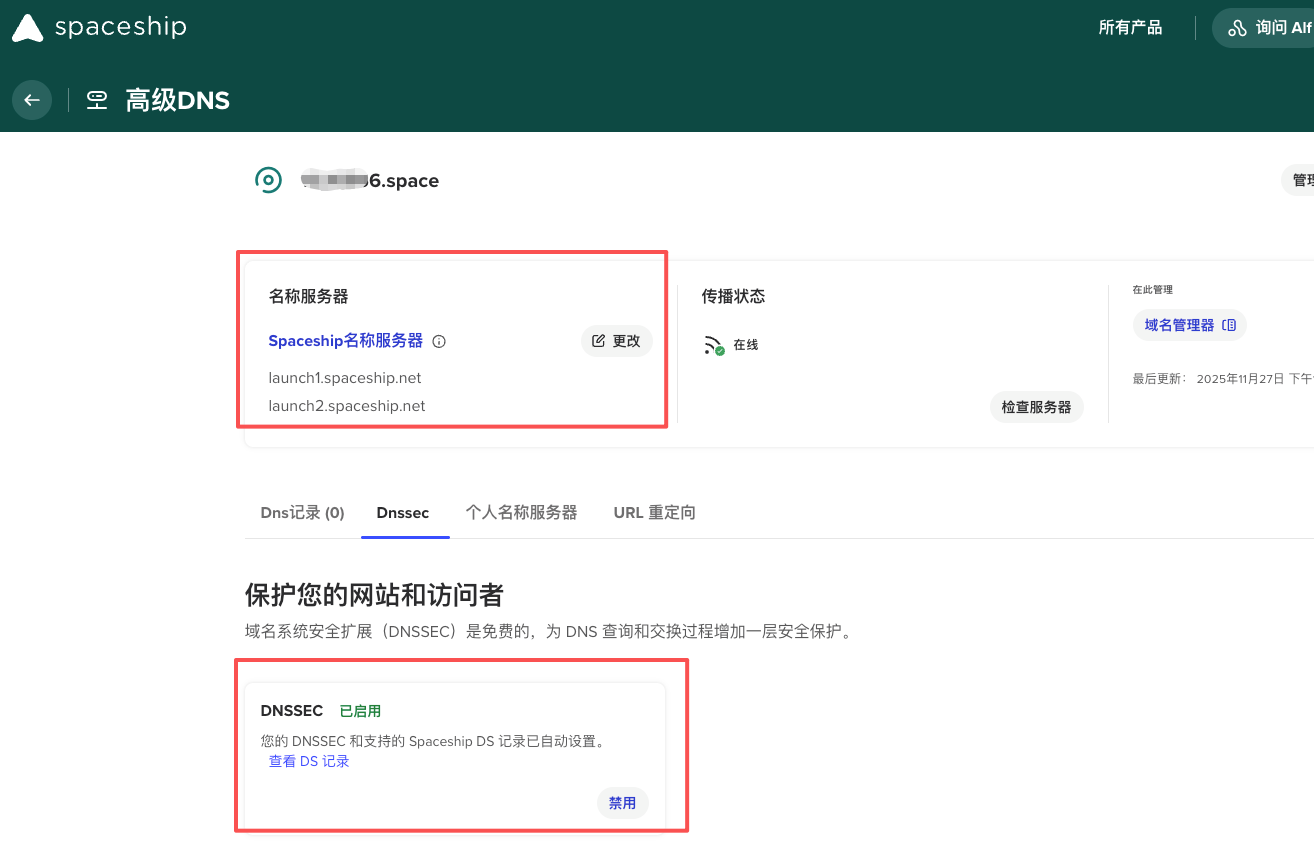The image size is (1314, 864).
Task: Click the icon inside 域名管理器 button
Action: click(x=1230, y=325)
